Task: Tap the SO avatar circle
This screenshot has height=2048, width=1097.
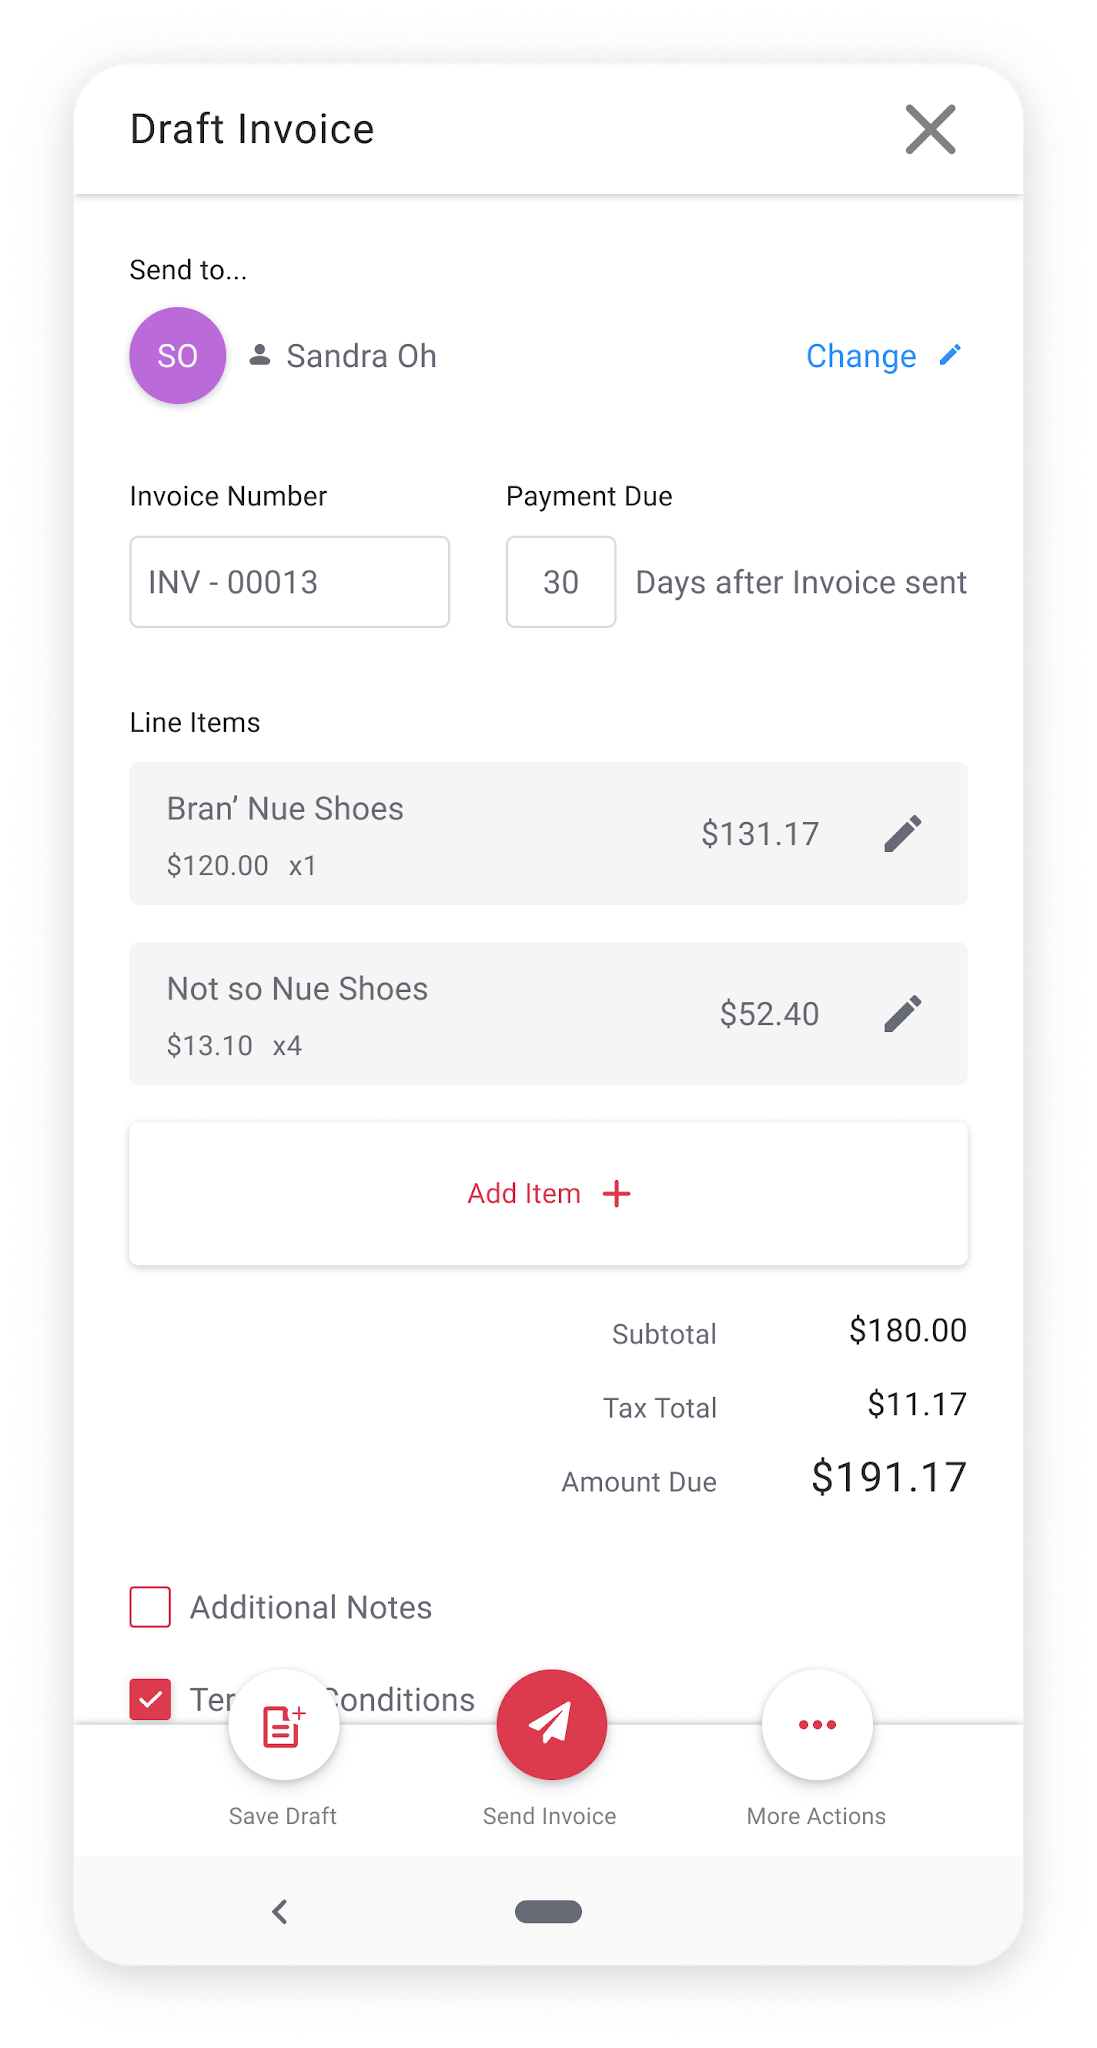Action: tap(178, 356)
